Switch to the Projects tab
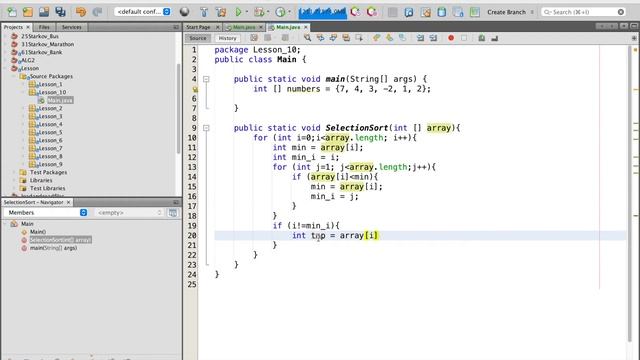This screenshot has width=640, height=360. click(x=13, y=27)
